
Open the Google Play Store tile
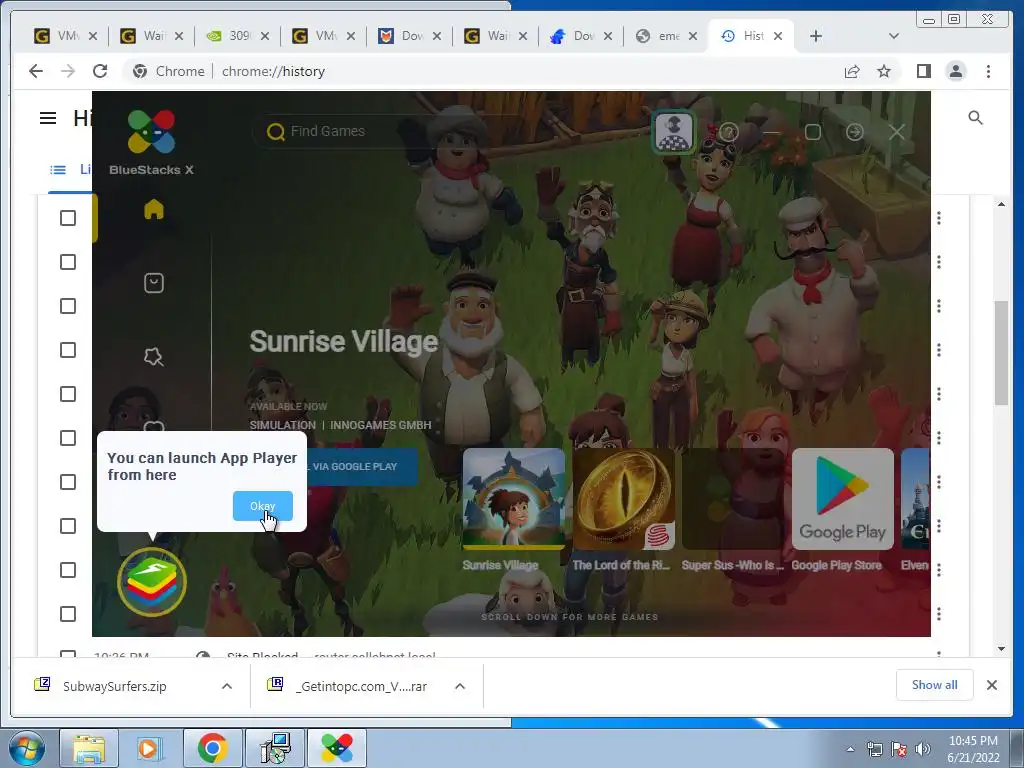tap(843, 499)
